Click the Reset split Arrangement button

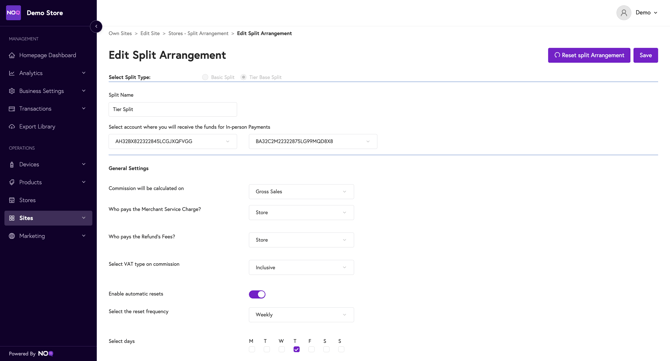point(589,55)
